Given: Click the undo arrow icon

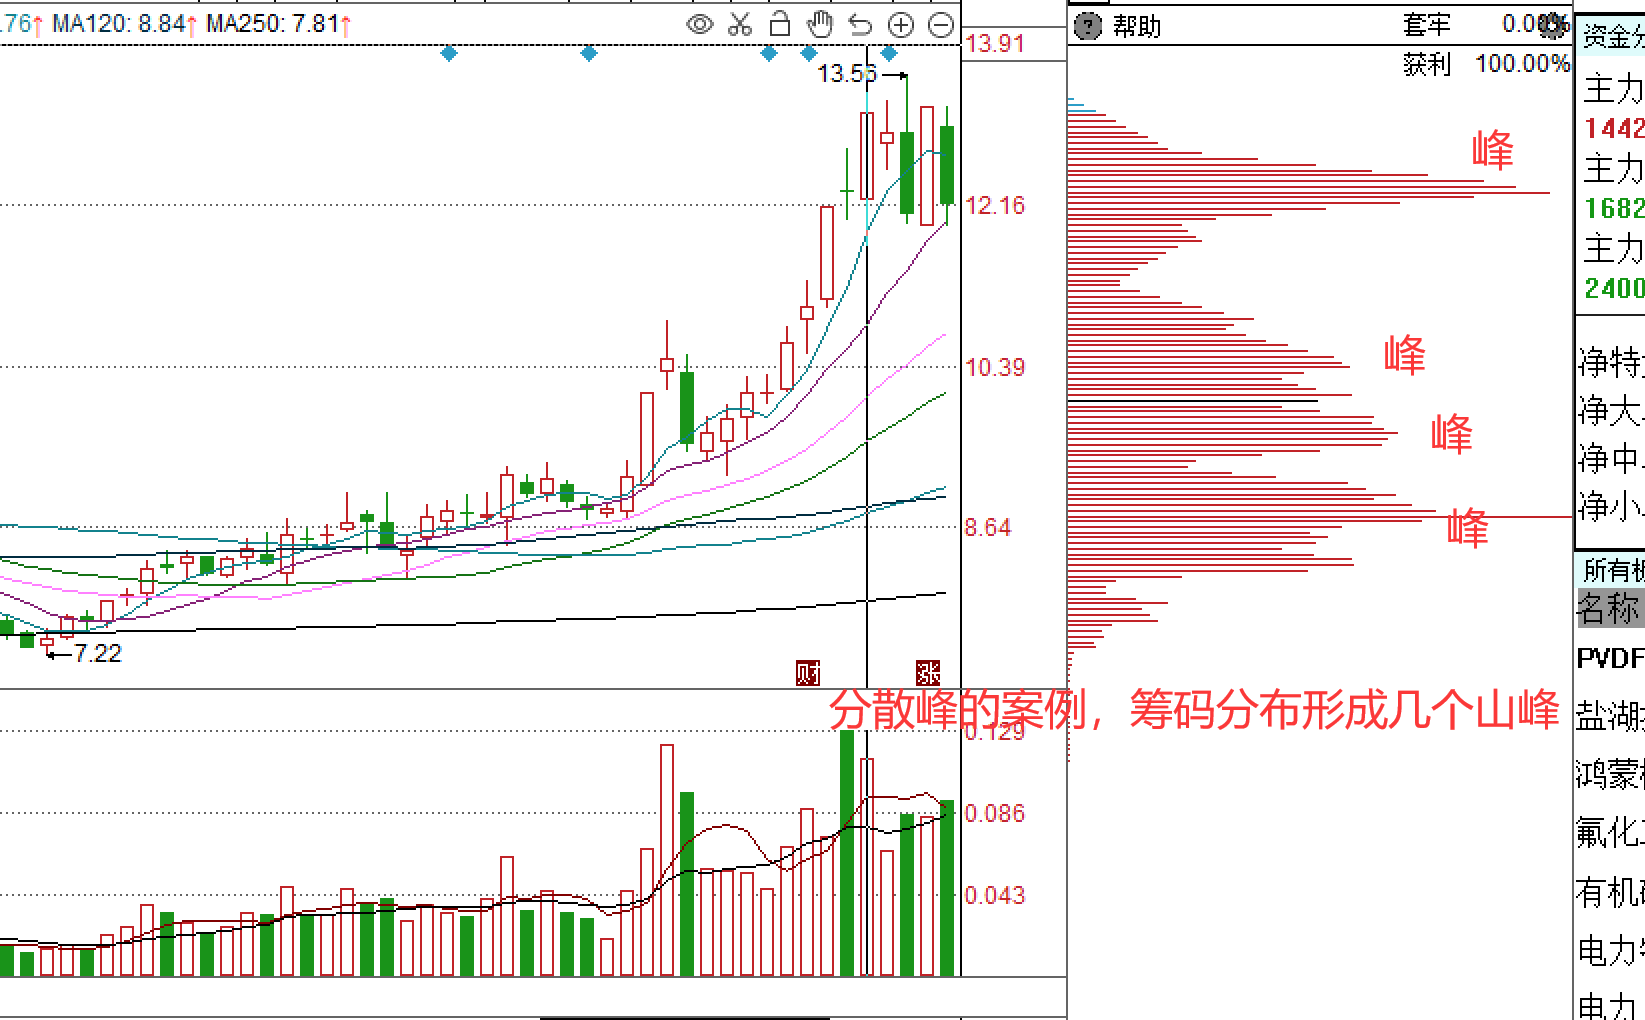Looking at the screenshot, I should click(860, 24).
